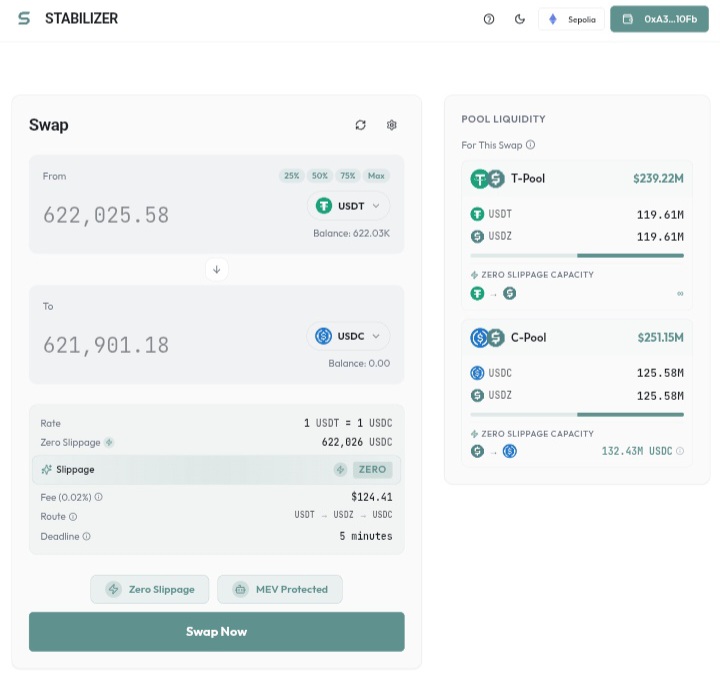
Task: Click the STABILIZER brand name
Action: click(x=81, y=18)
